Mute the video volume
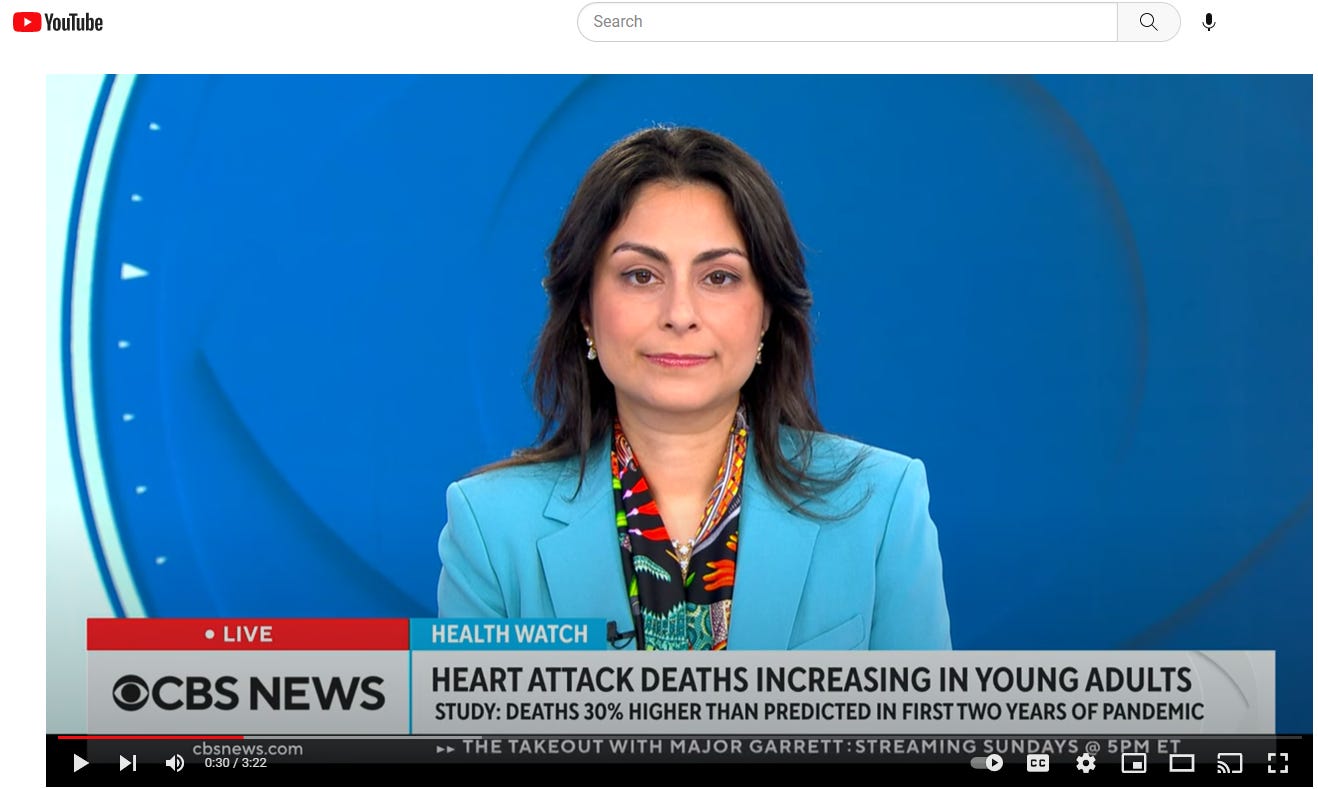Viewport: 1318px width, 789px height. [x=174, y=763]
